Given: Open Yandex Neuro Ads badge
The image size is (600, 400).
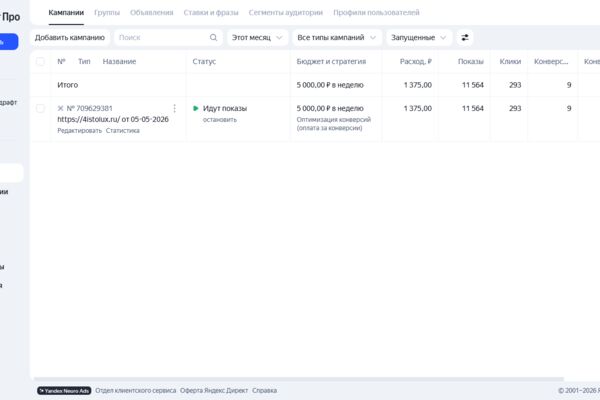Looking at the screenshot, I should tap(64, 391).
